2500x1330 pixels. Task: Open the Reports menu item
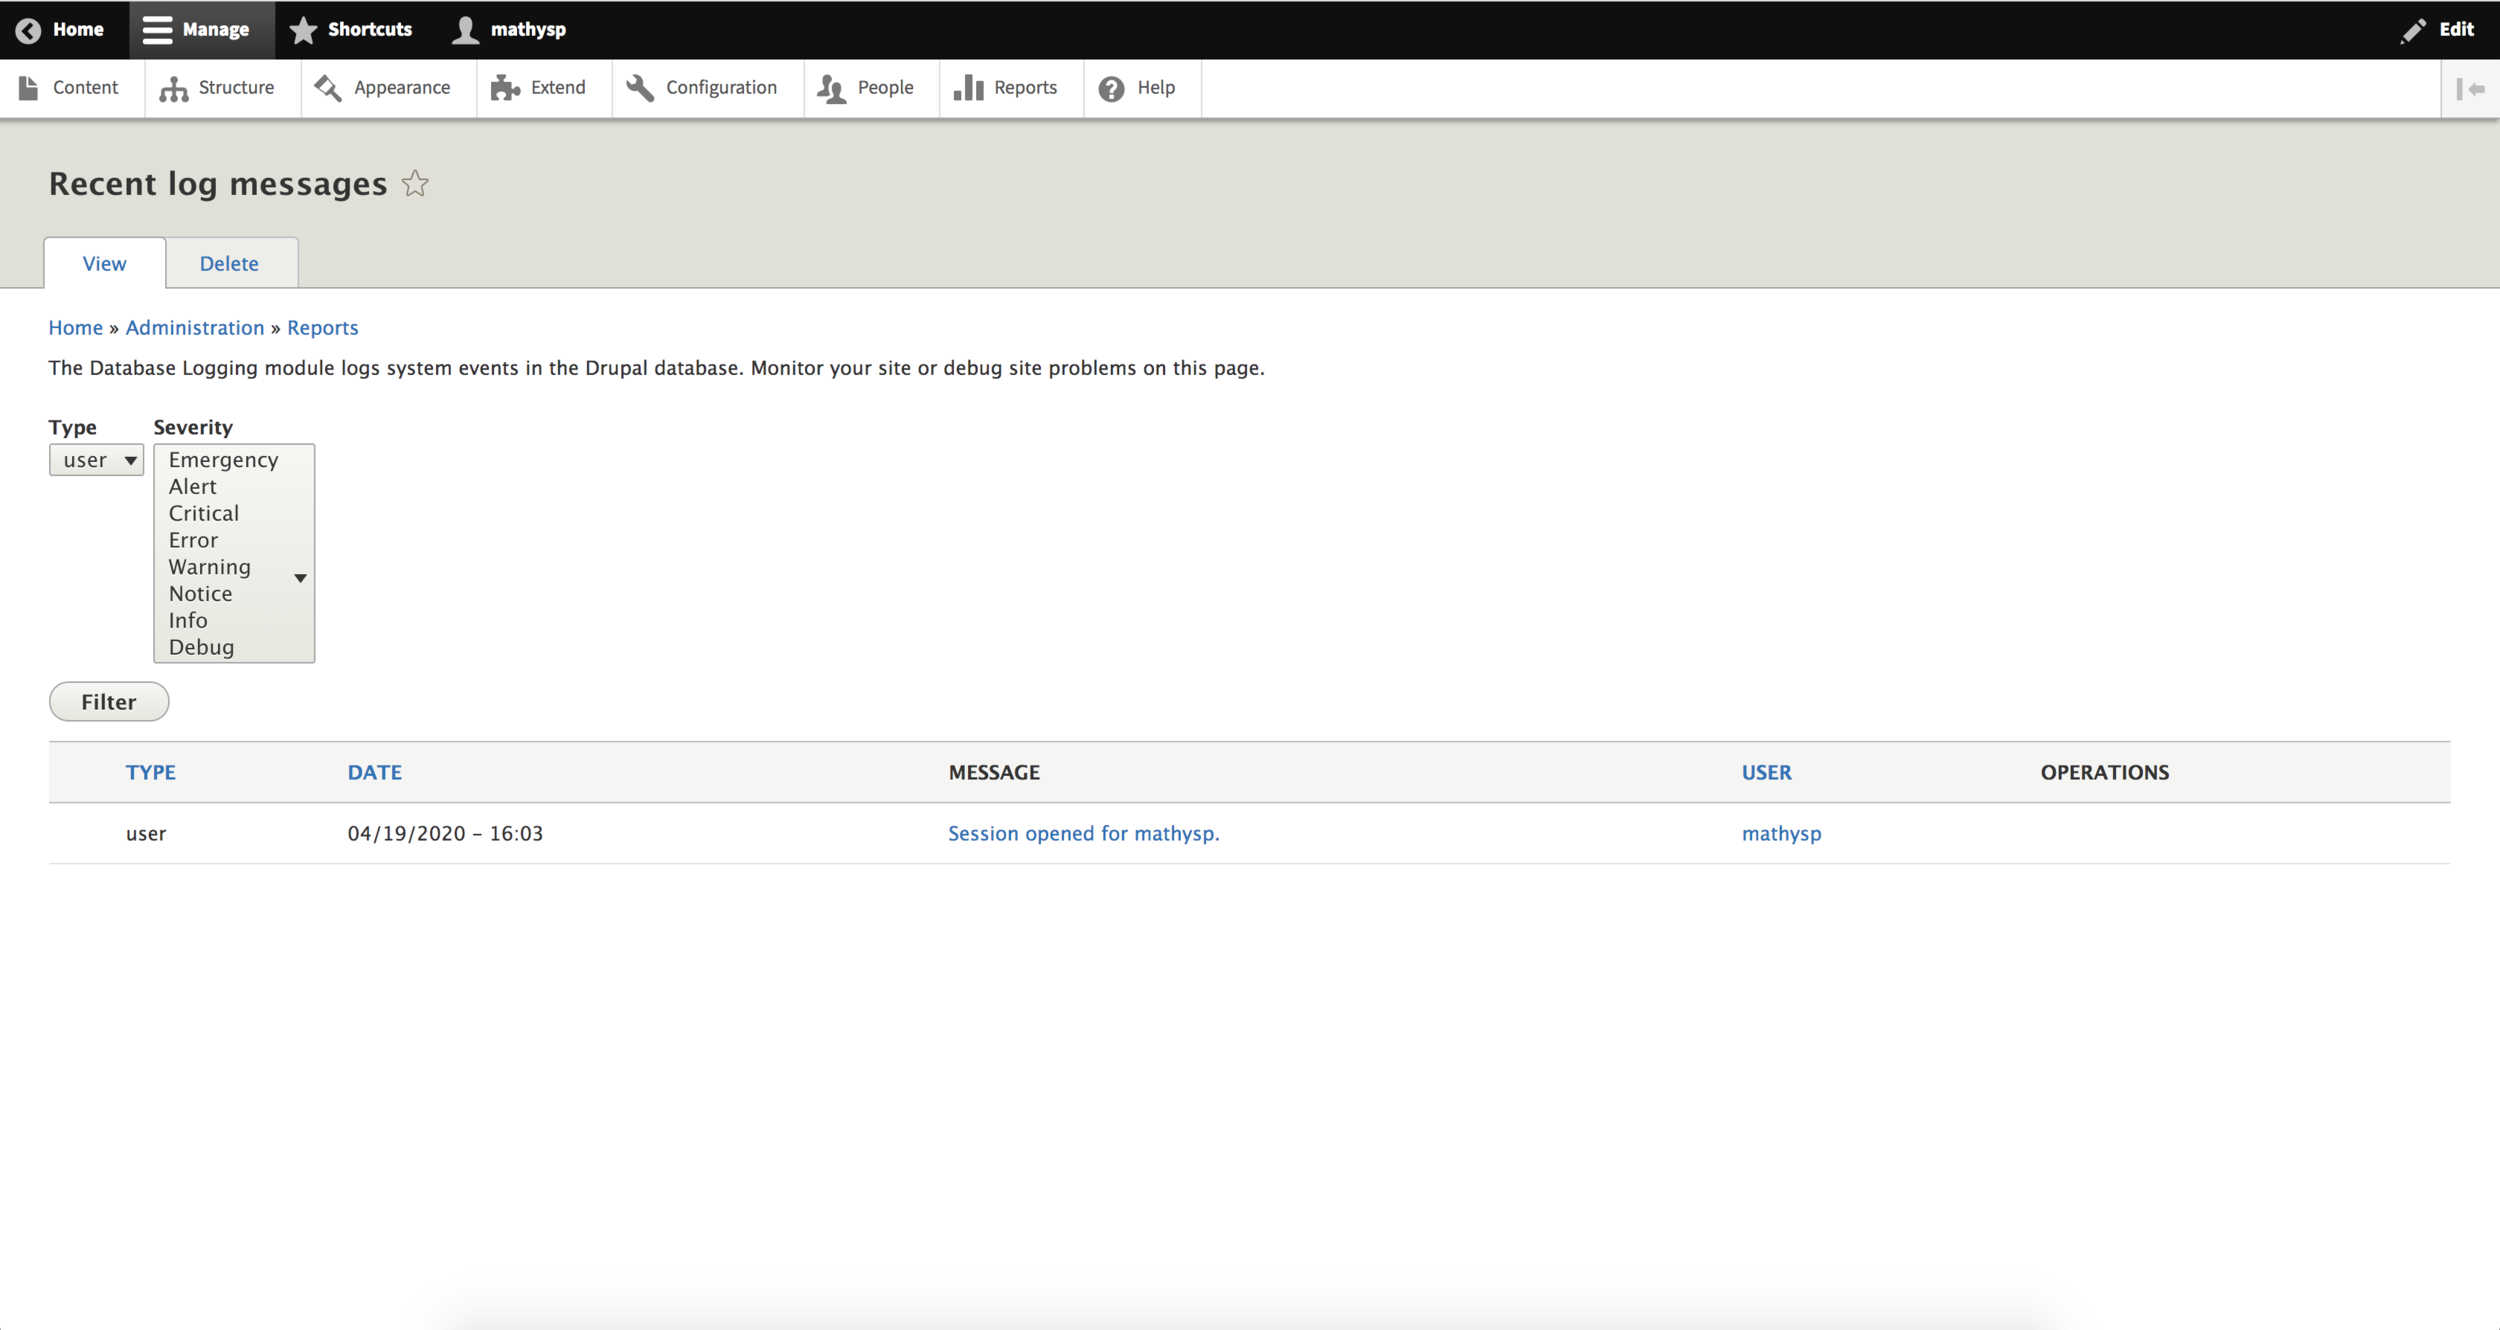tap(1006, 88)
